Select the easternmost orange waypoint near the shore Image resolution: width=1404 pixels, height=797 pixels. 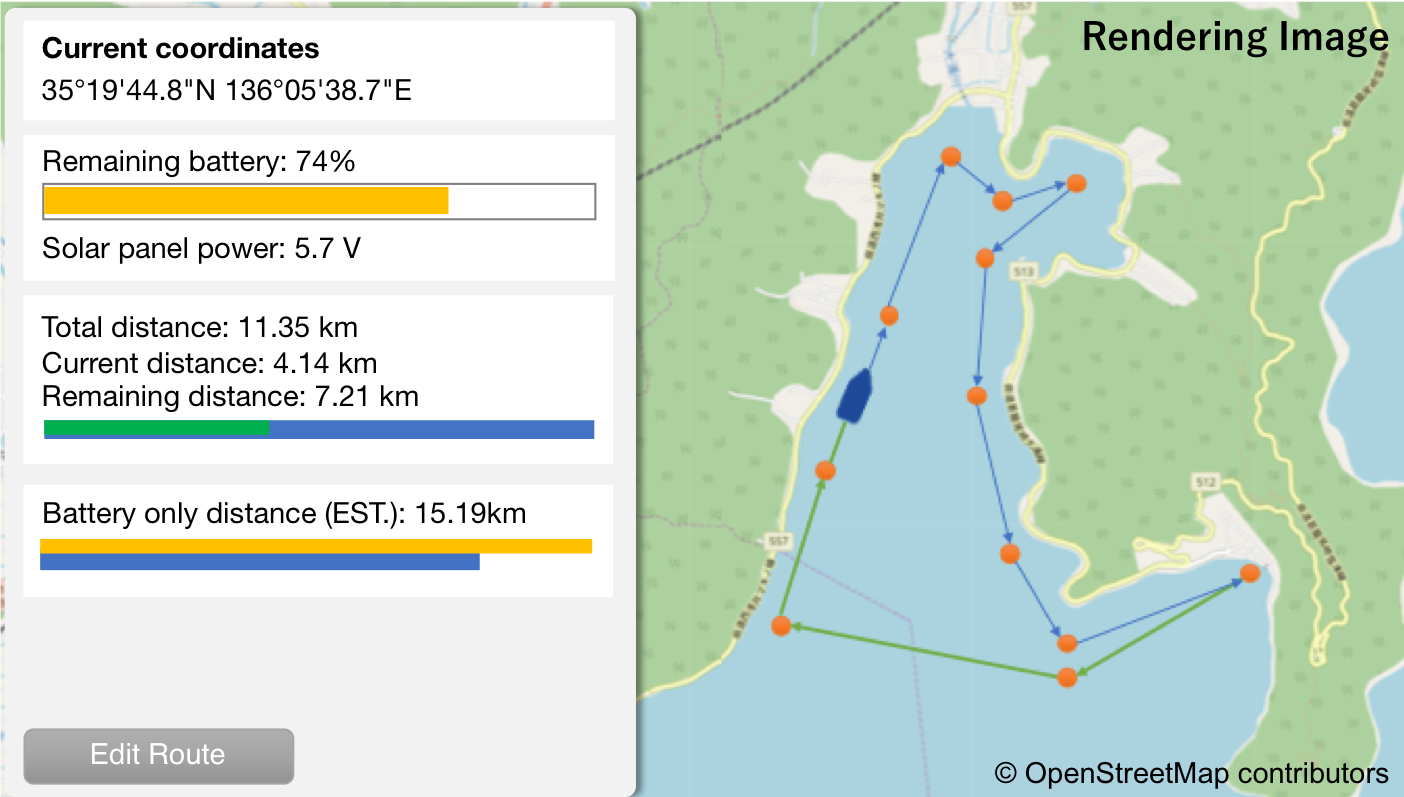pos(1249,573)
